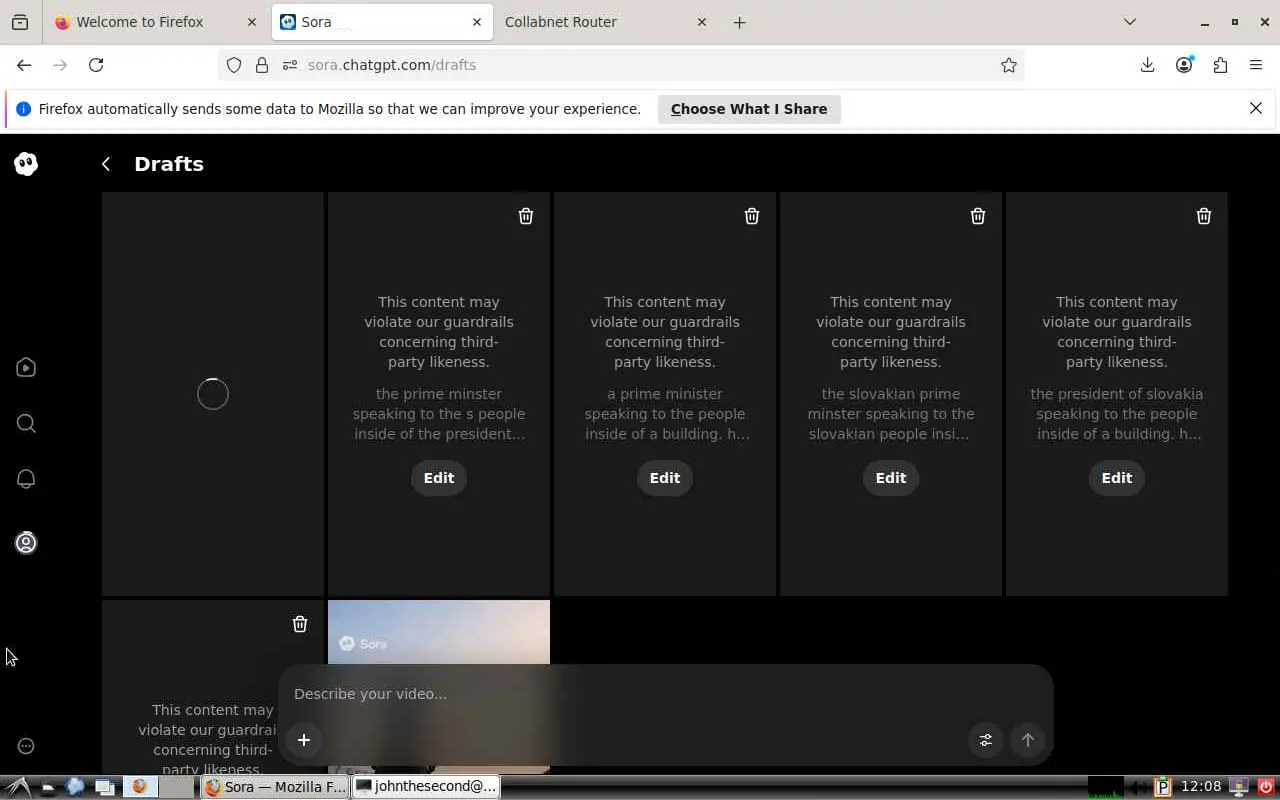The height and width of the screenshot is (800, 1280).
Task: Switch to the johnthesecond terminal taskbar window
Action: click(426, 787)
